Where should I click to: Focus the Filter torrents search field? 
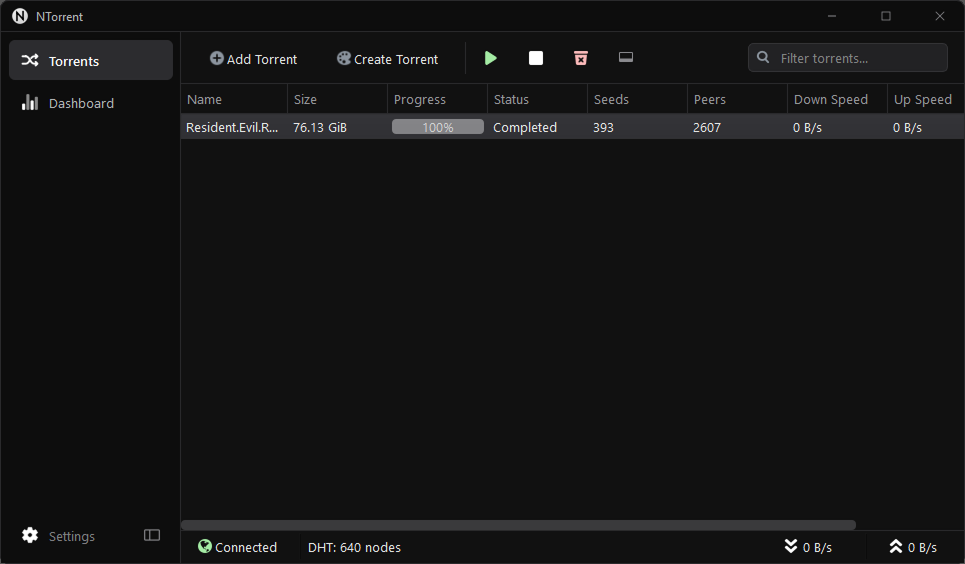[847, 58]
